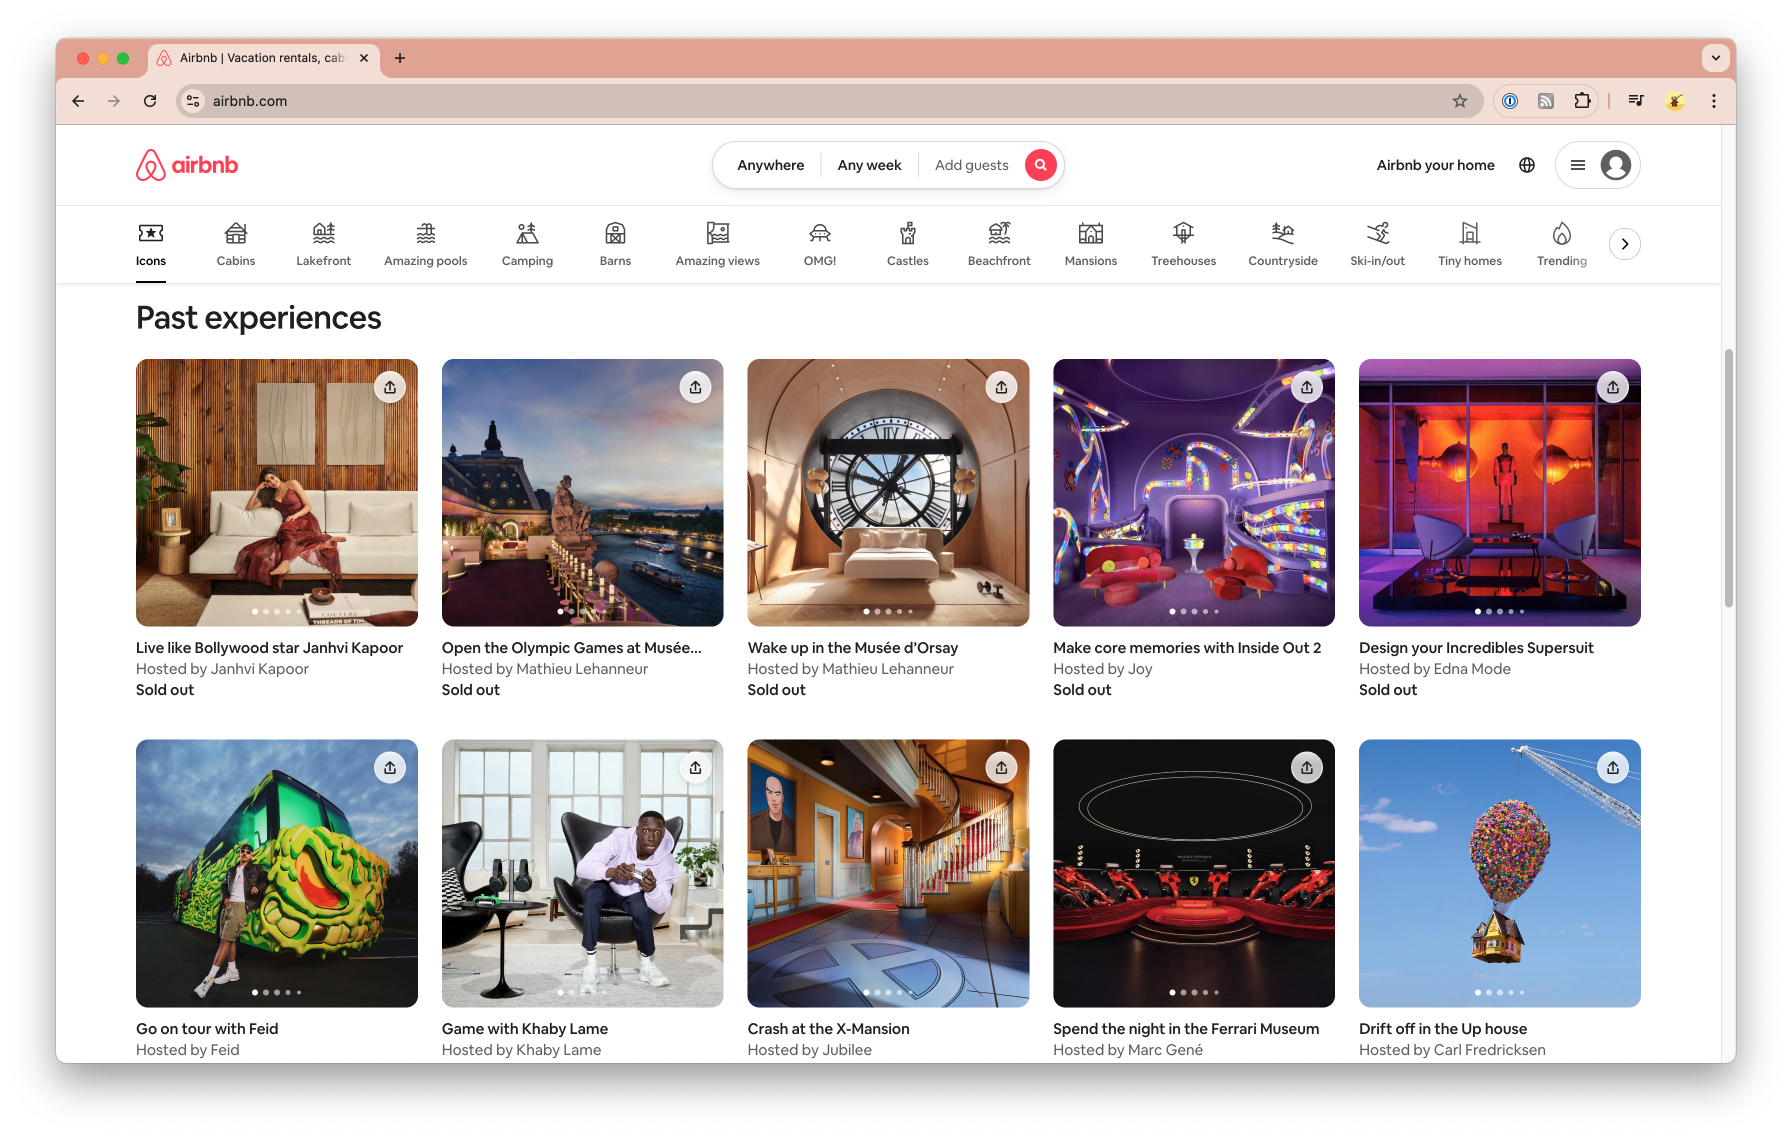This screenshot has width=1792, height=1137.
Task: Select the OMG! category
Action: [820, 245]
